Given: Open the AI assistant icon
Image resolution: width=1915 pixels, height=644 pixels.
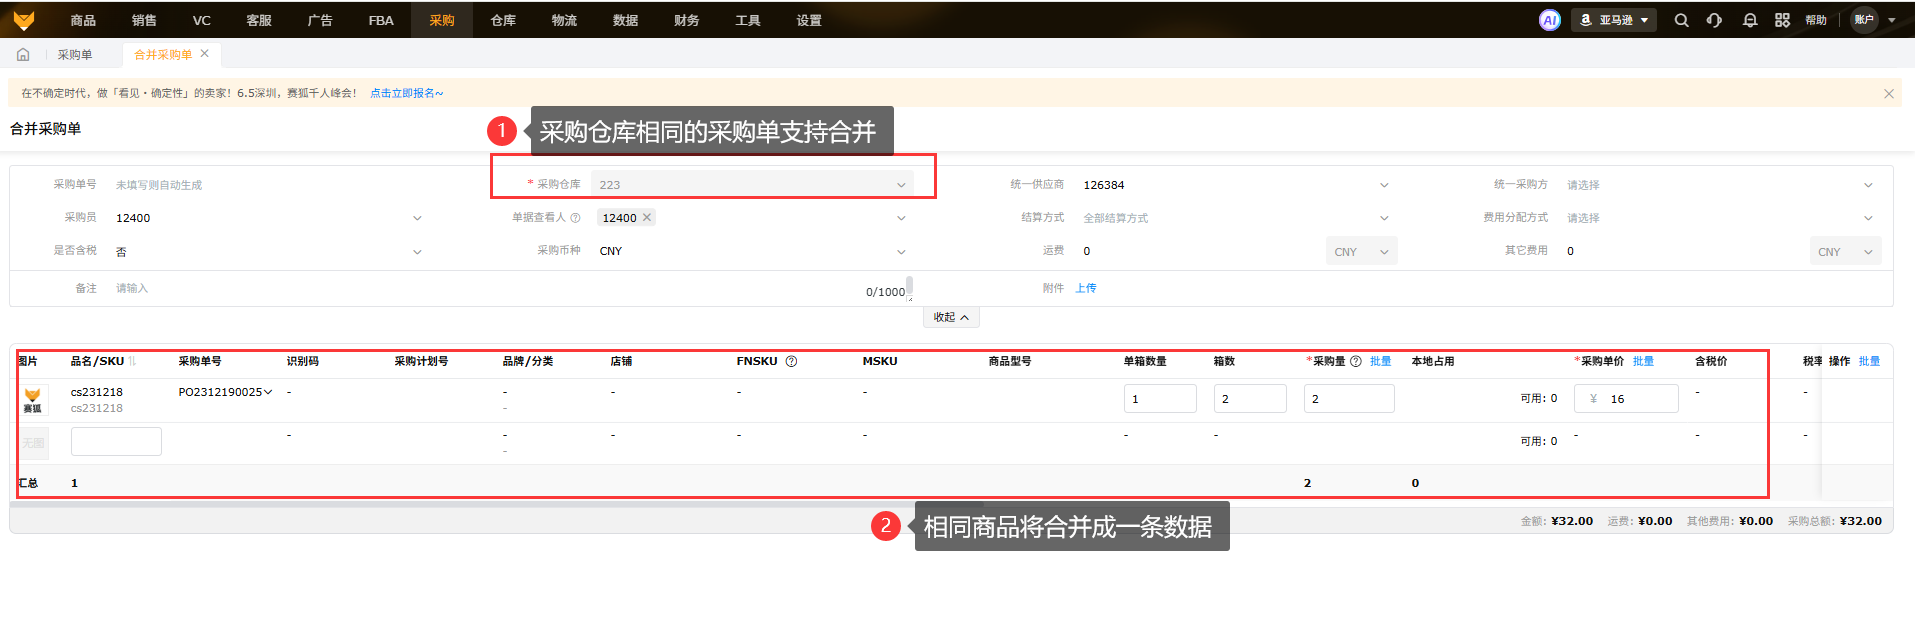Looking at the screenshot, I should click(x=1549, y=20).
